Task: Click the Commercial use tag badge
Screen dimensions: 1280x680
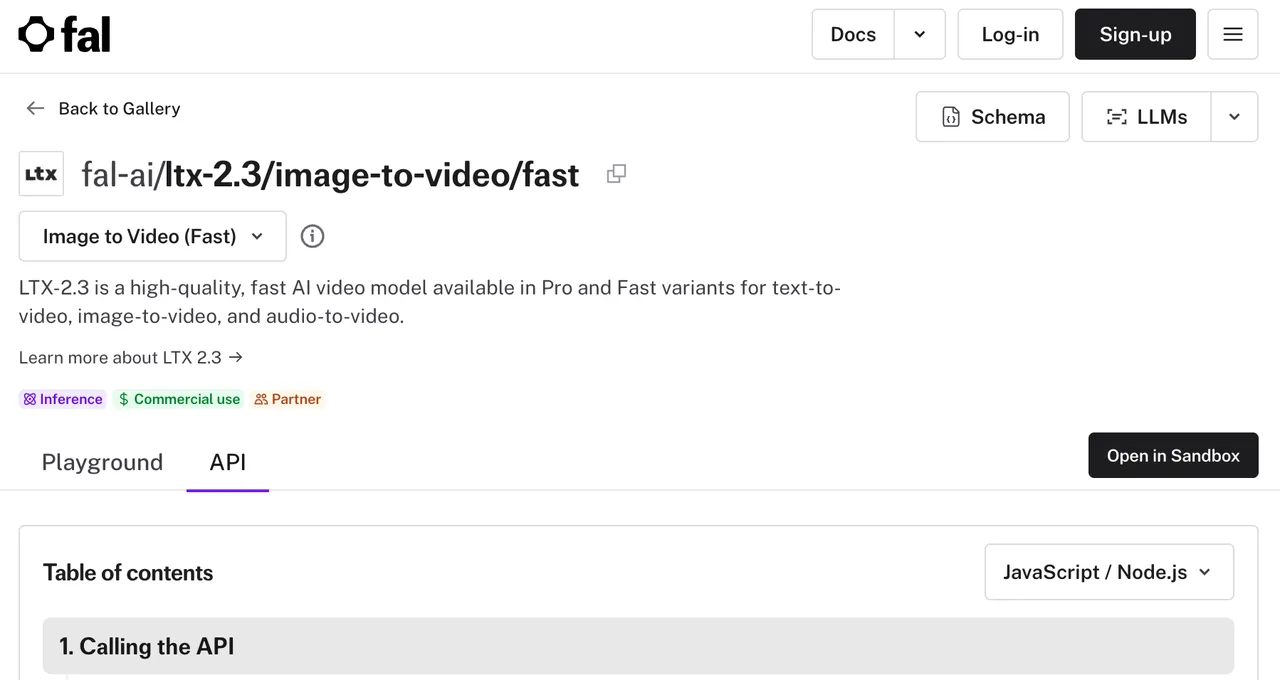Action: pyautogui.click(x=179, y=399)
